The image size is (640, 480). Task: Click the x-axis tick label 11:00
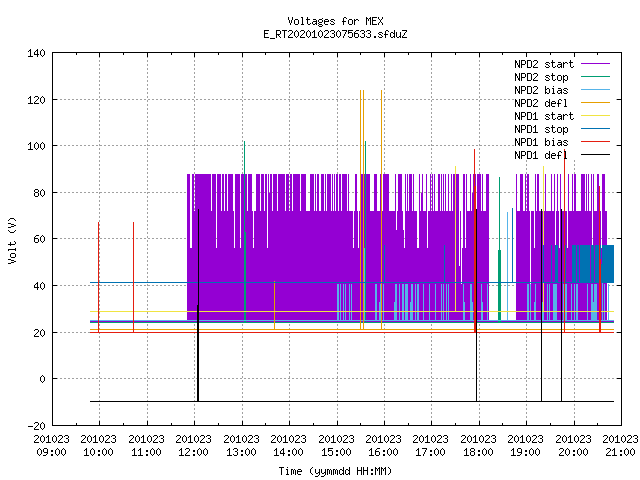[146, 452]
